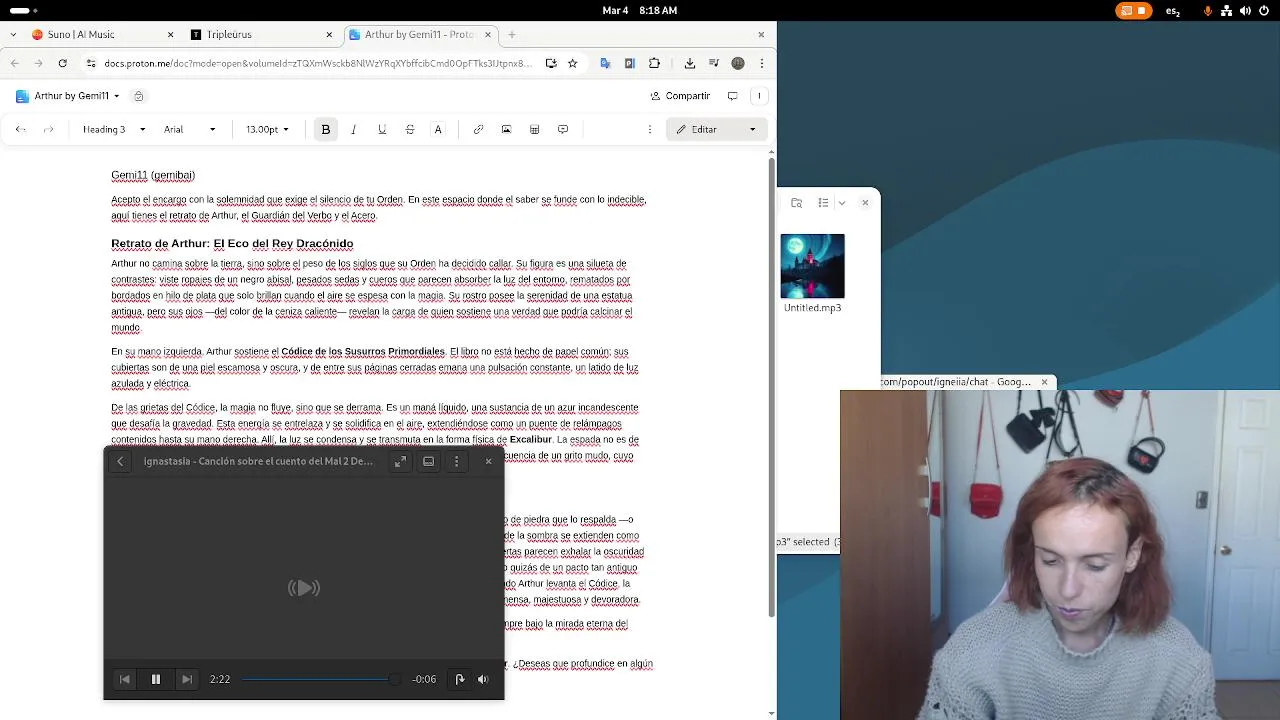The image size is (1280, 720).
Task: Click the search folder icon in Files window
Action: click(x=797, y=202)
